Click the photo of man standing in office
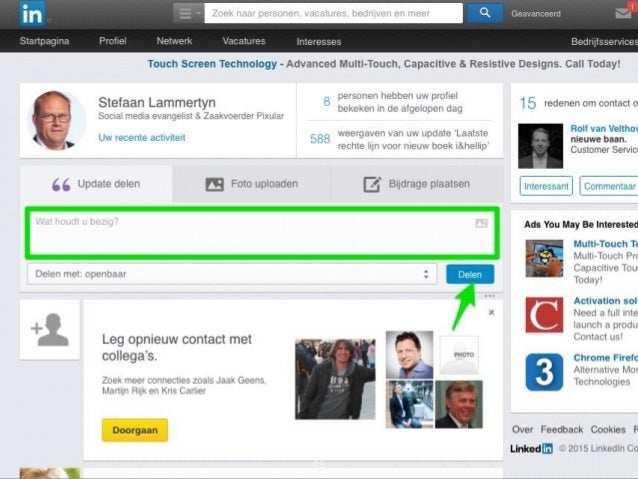Screen dimensions: 638x479 [409, 405]
